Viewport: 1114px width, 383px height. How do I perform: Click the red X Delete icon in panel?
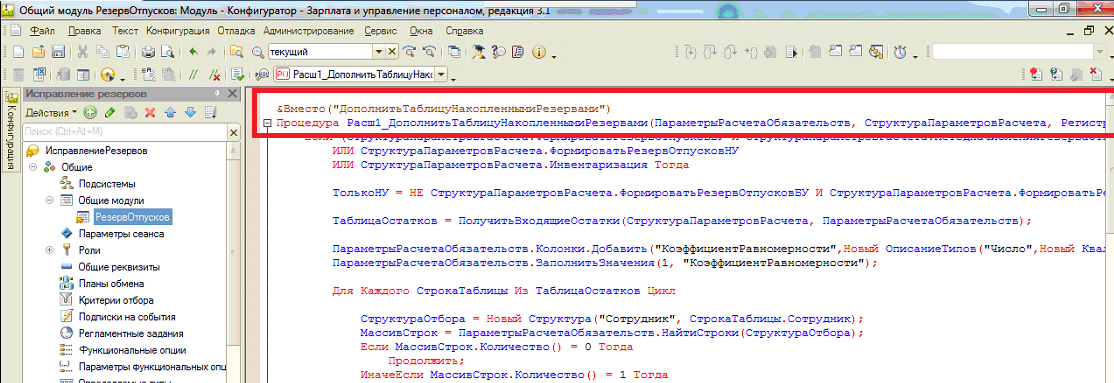tap(150, 112)
